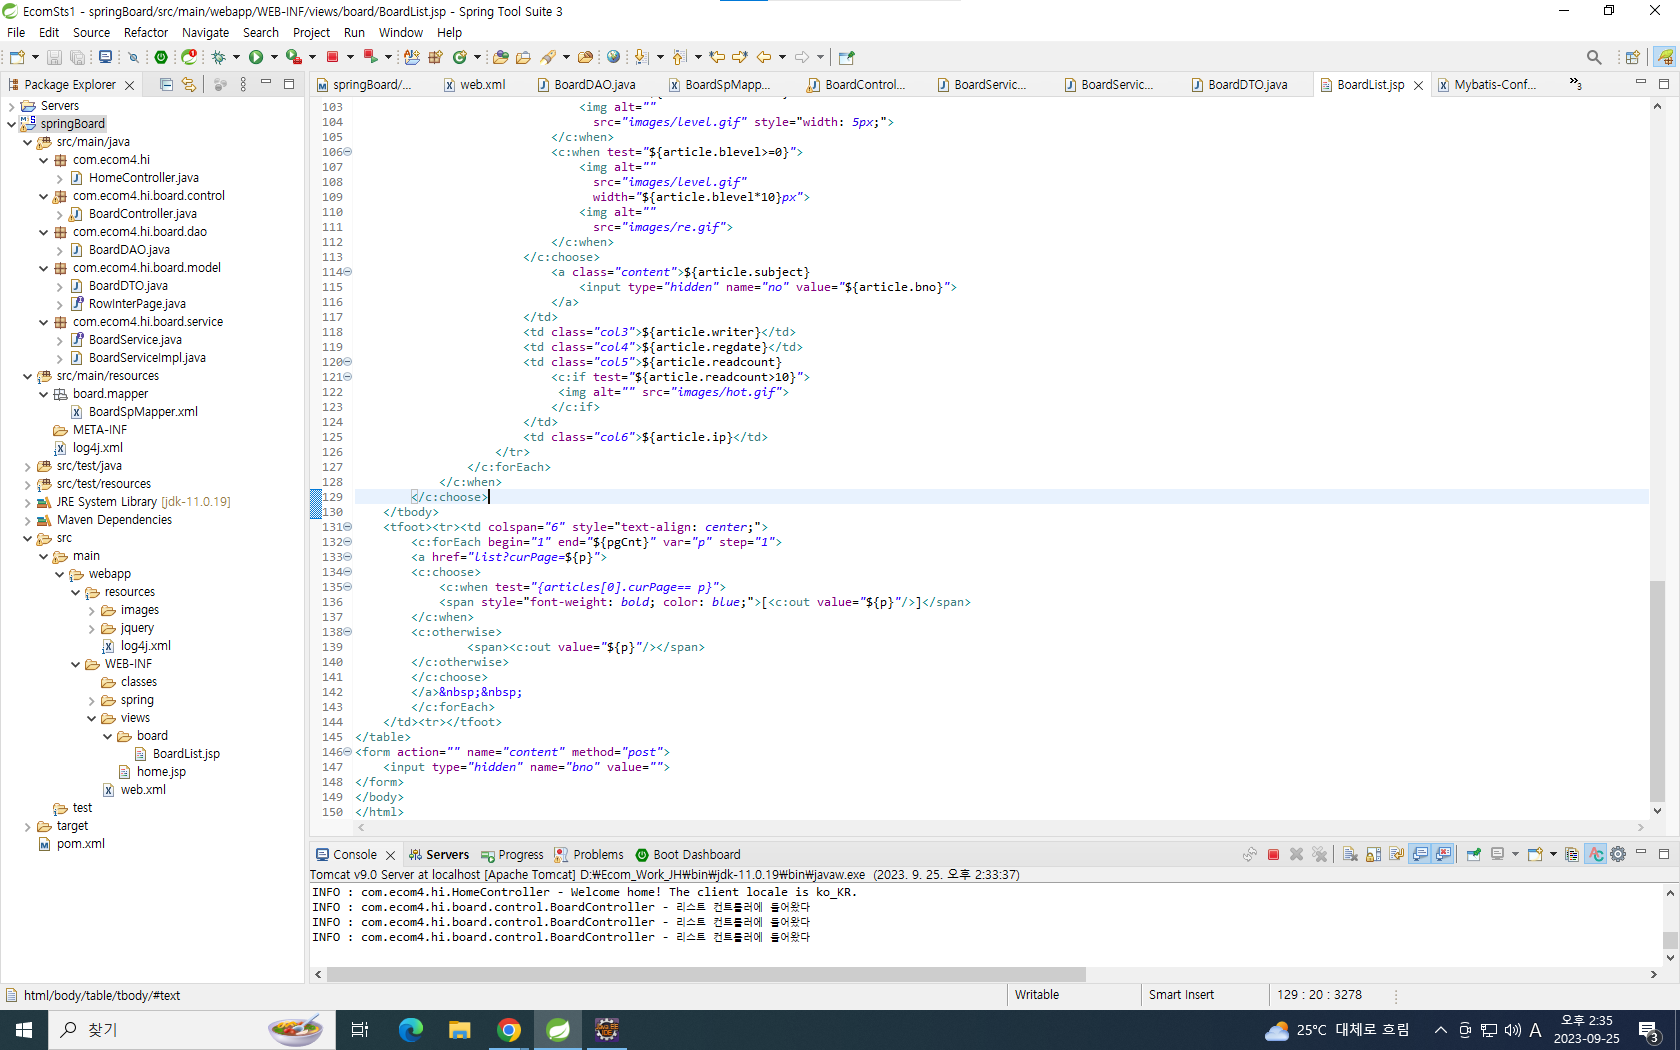Click the editor vertical scrollbar thumb
The width and height of the screenshot is (1680, 1050).
(x=1657, y=690)
